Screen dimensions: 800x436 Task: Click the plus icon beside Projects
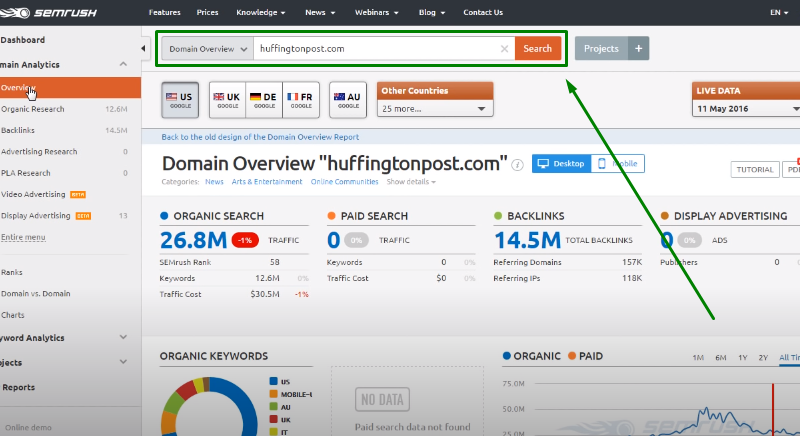point(639,48)
